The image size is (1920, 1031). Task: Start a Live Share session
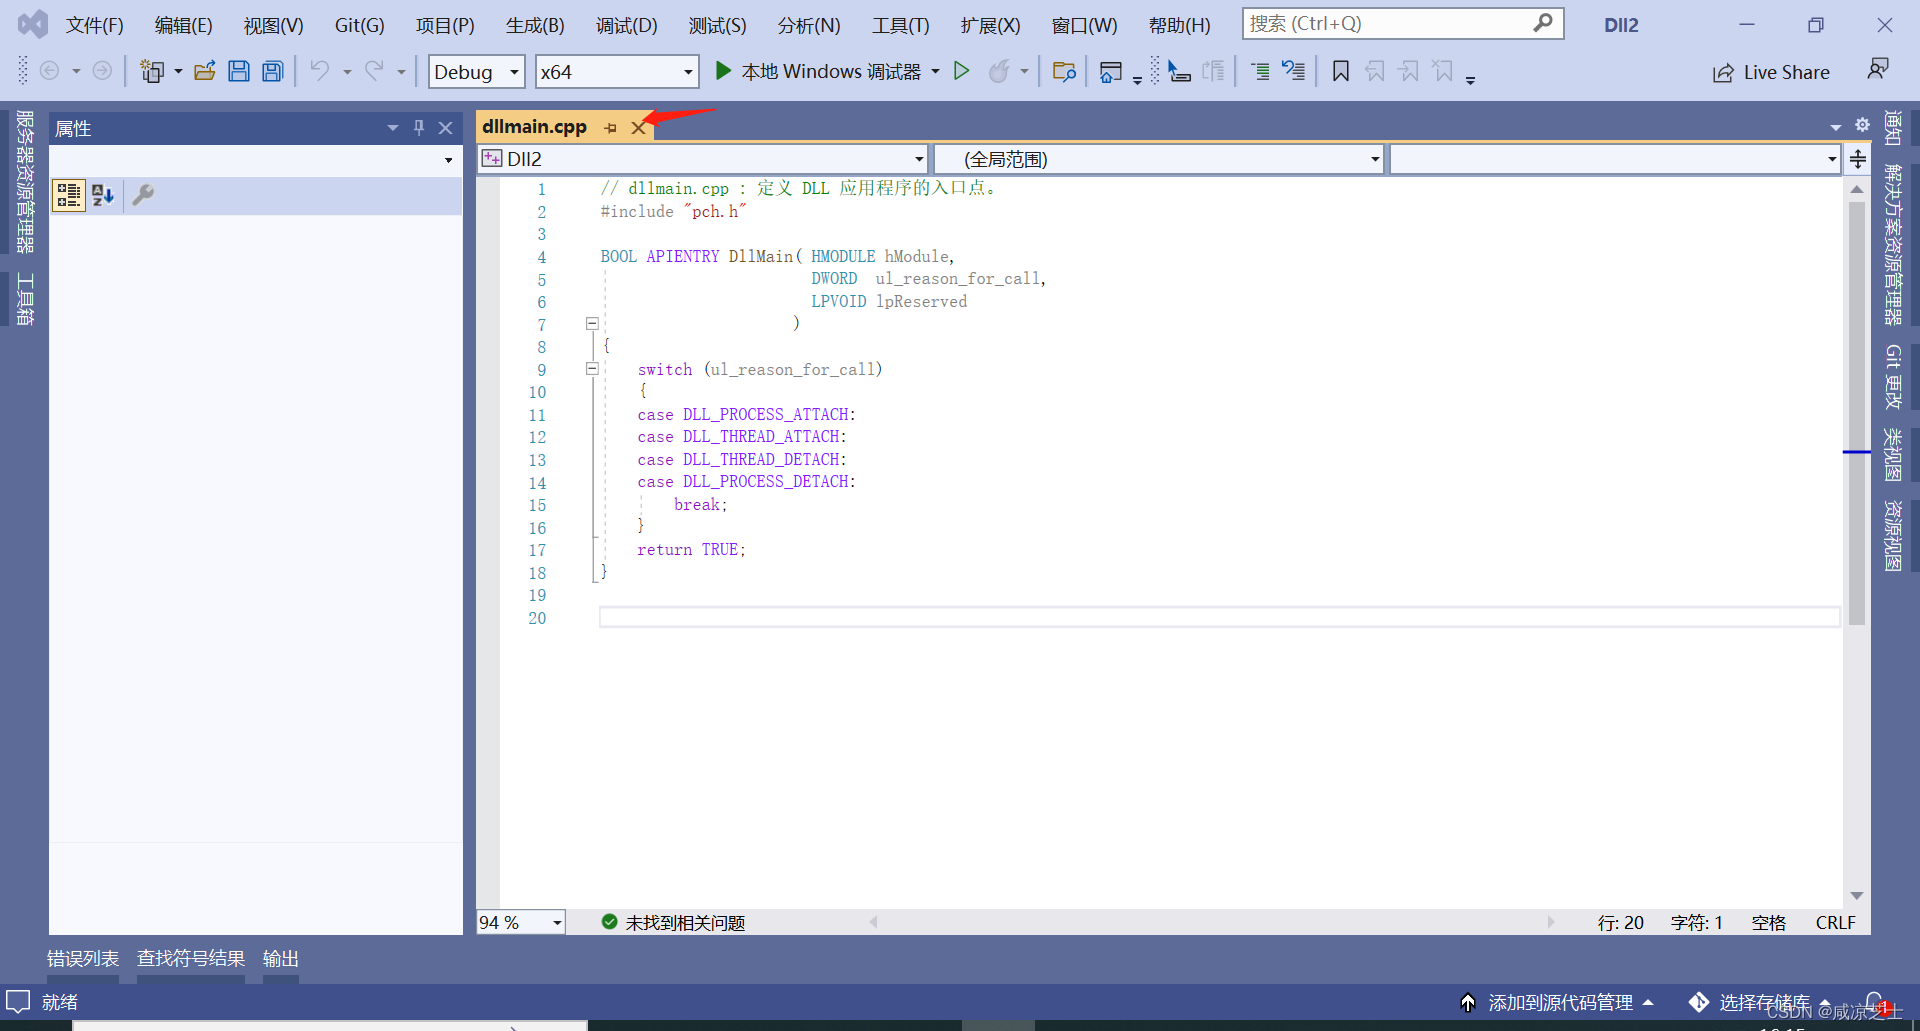1770,71
